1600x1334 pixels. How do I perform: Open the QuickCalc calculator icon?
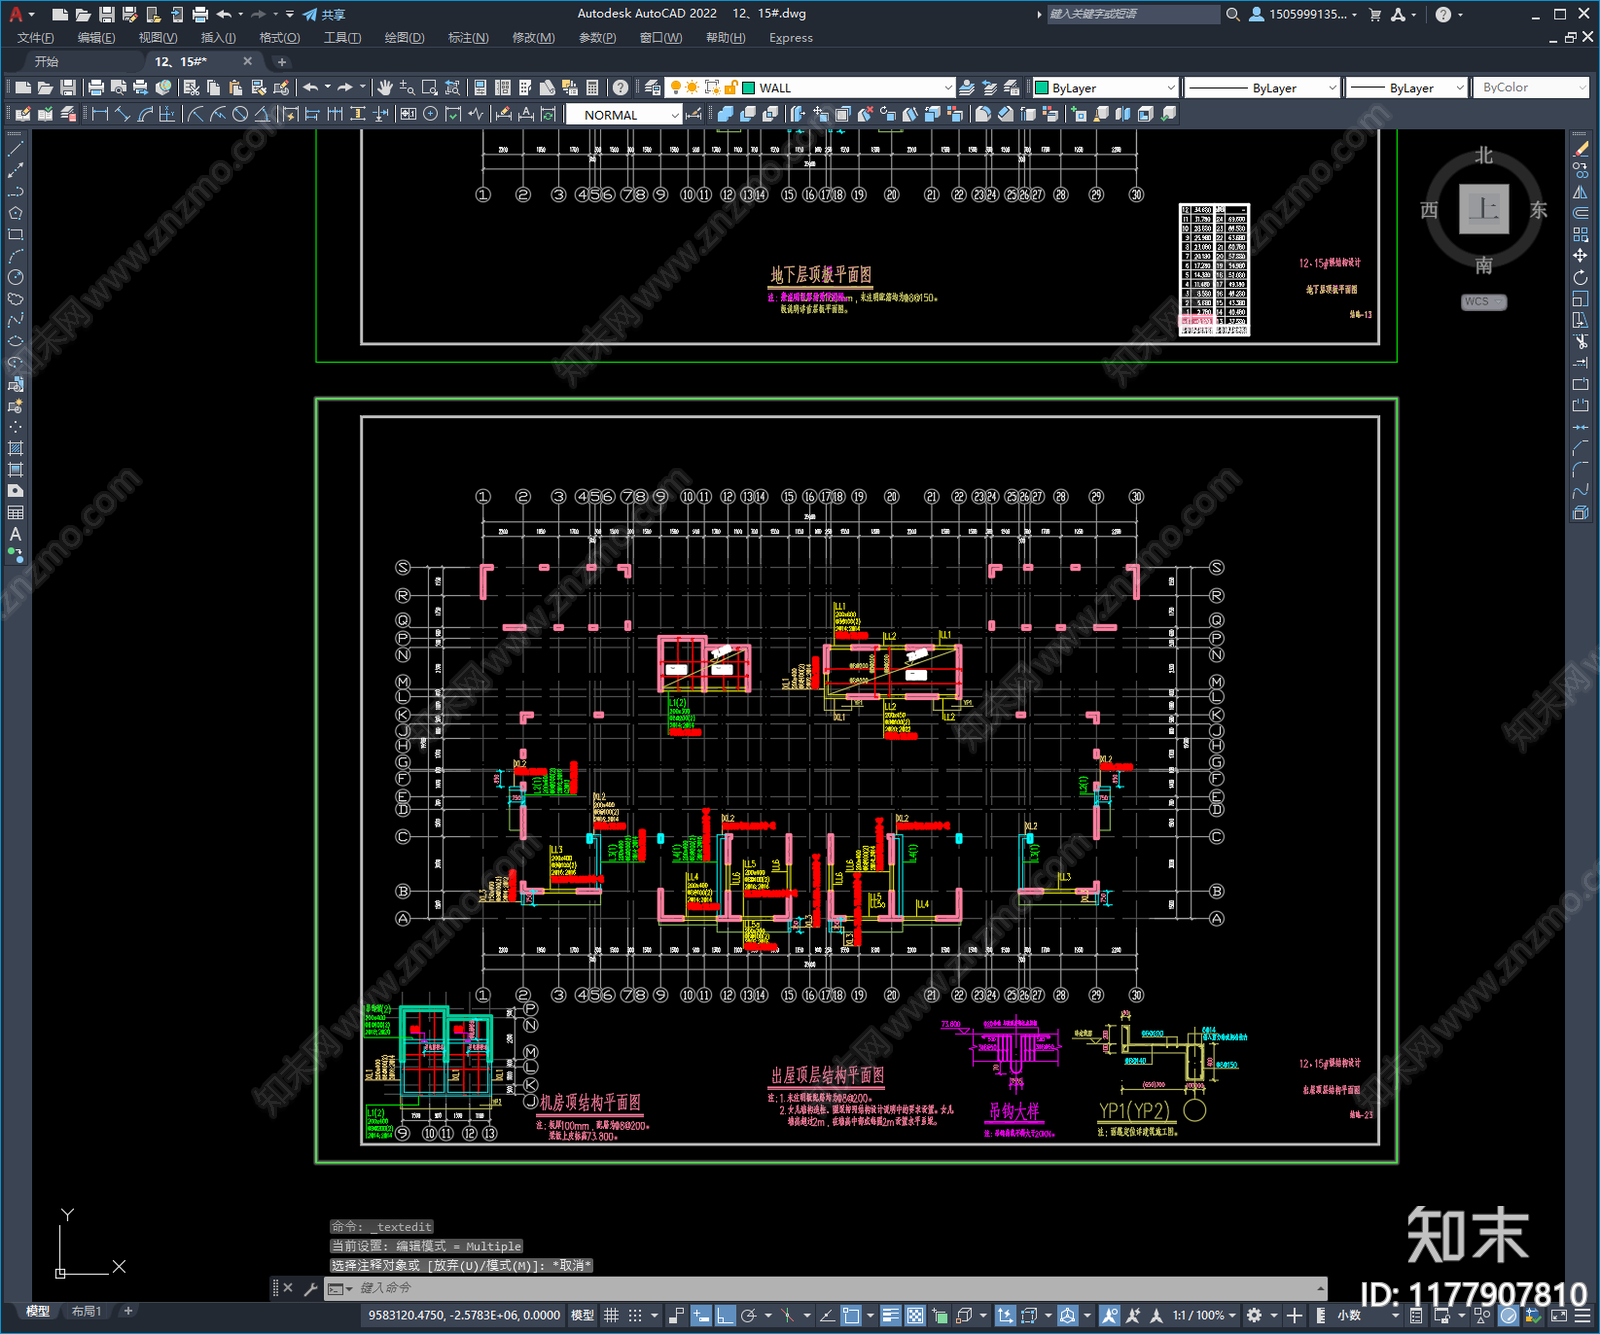point(592,88)
